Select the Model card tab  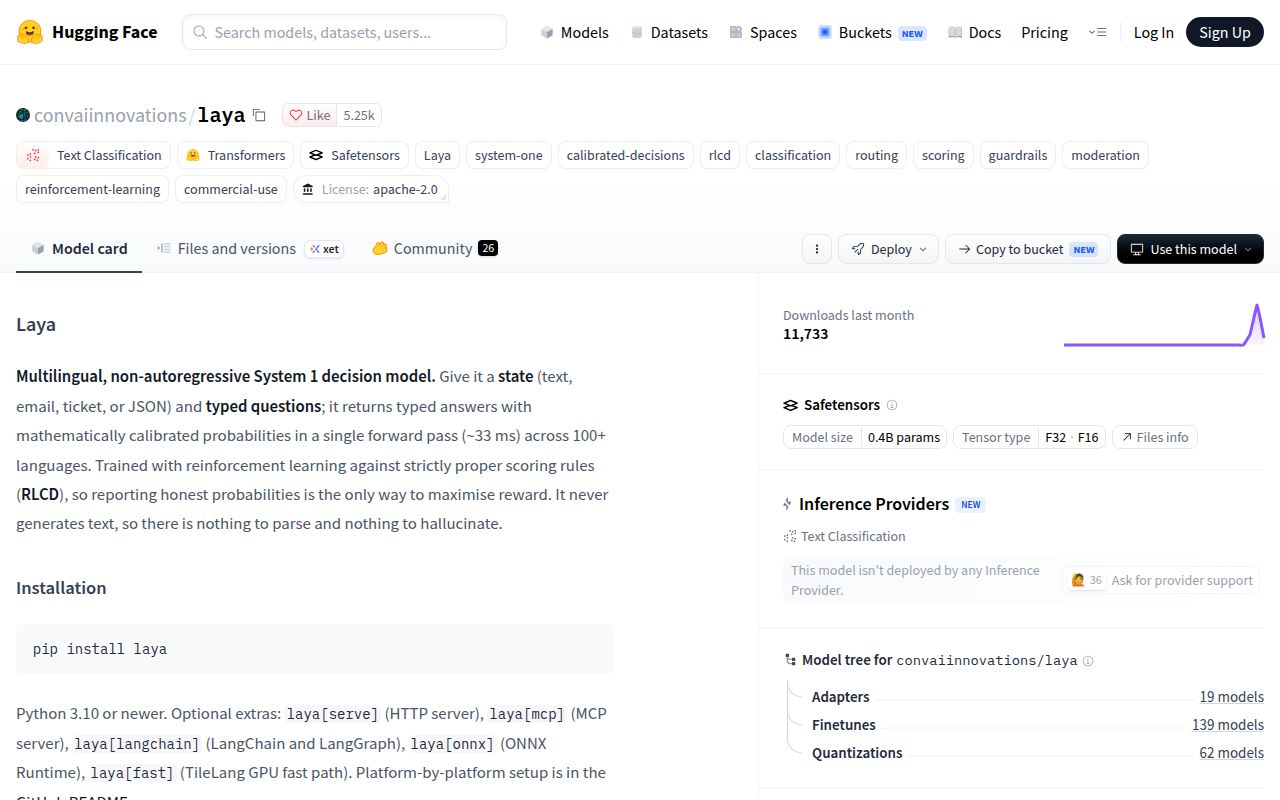[79, 249]
